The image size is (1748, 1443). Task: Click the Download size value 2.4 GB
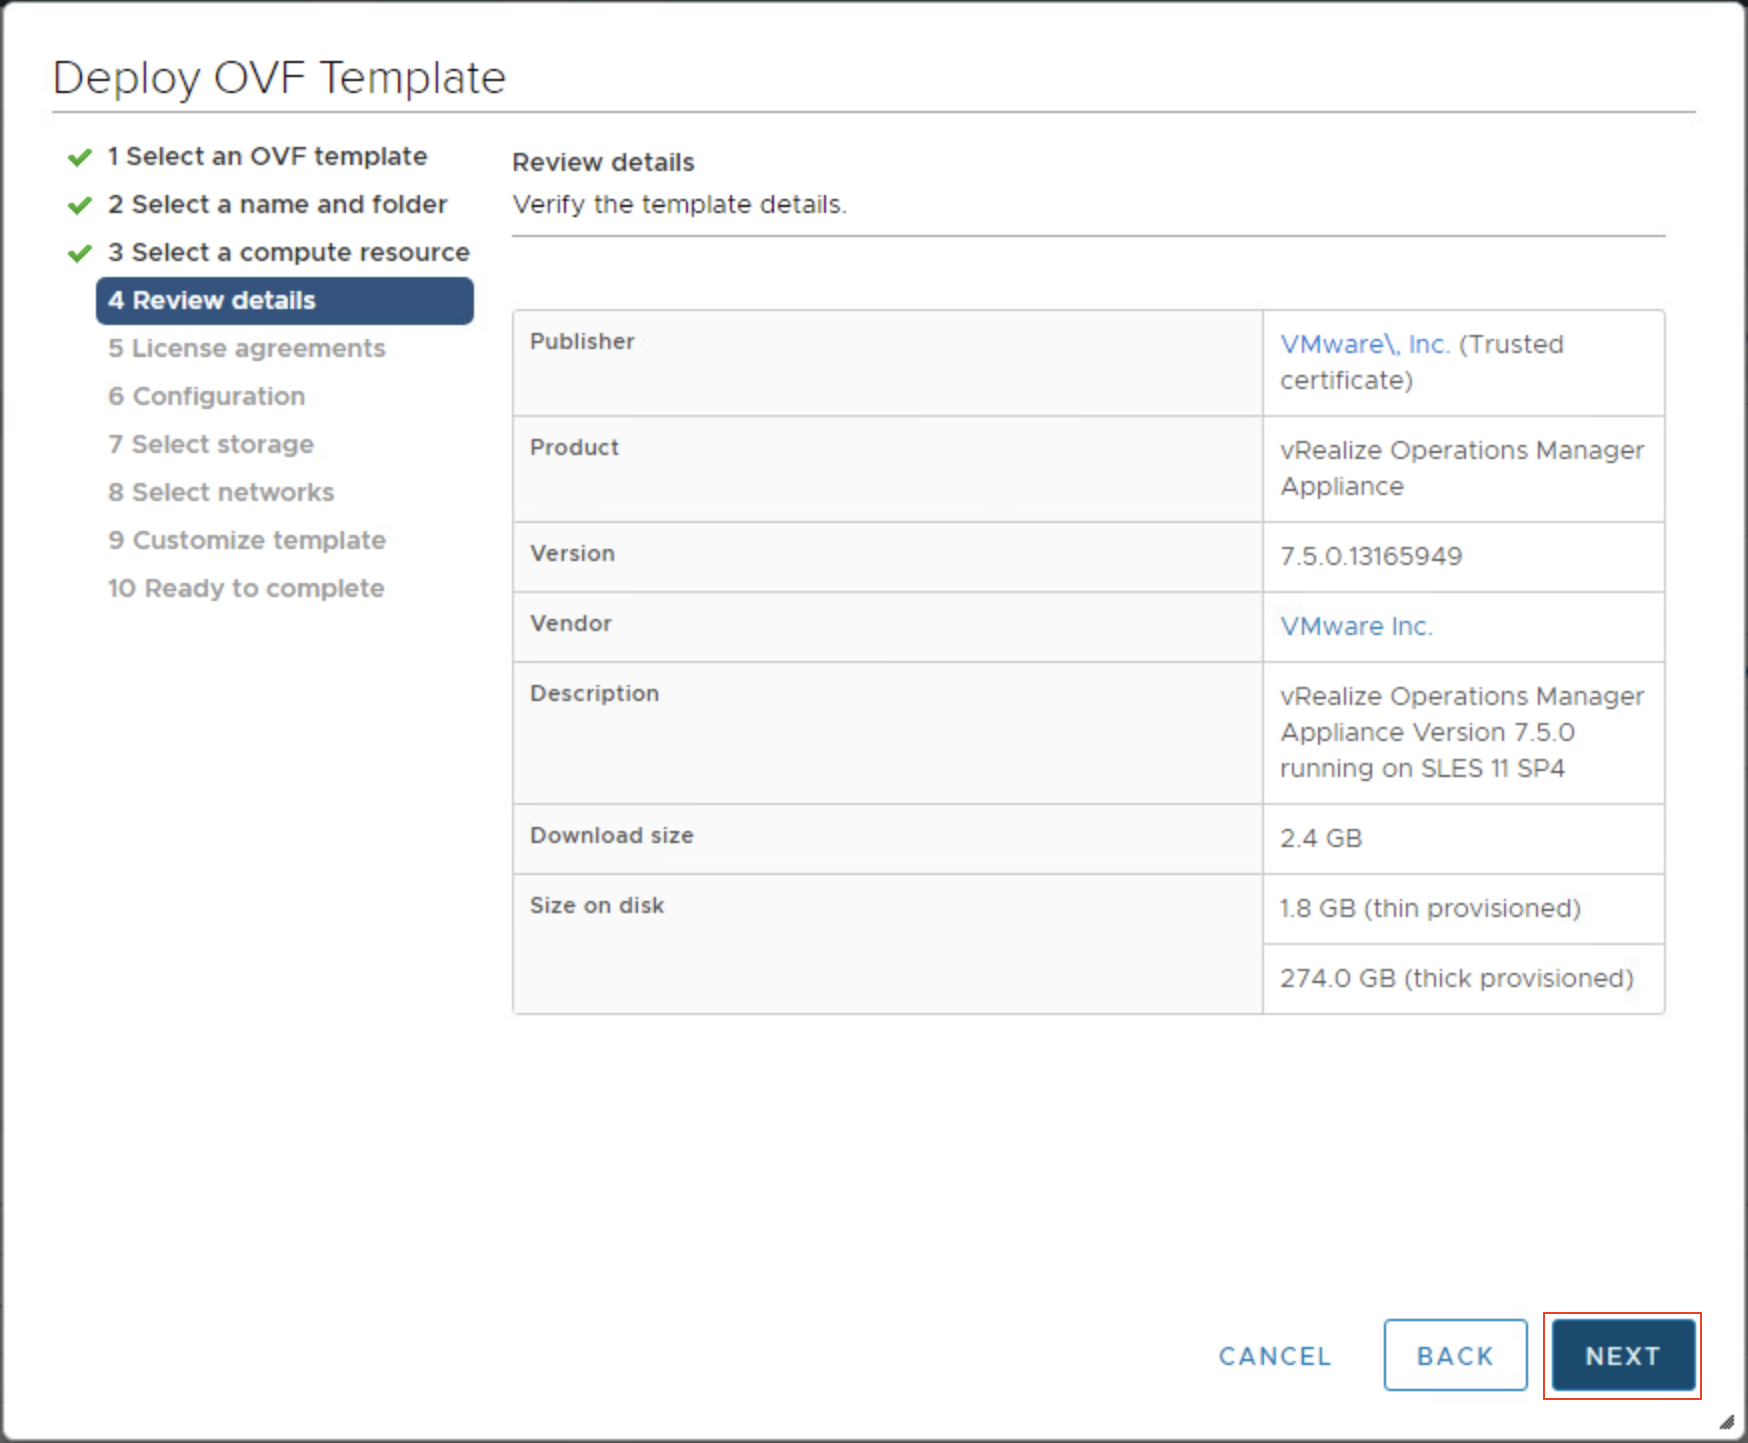point(1321,838)
